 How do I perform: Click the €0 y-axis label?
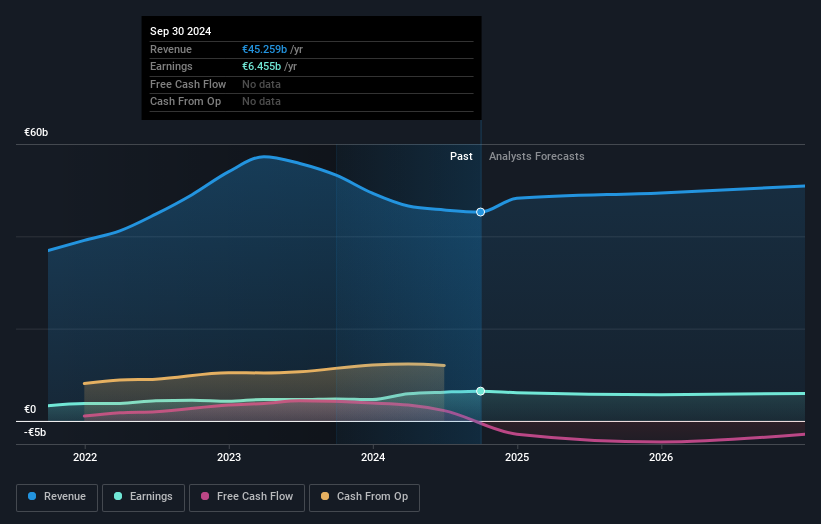click(x=30, y=409)
